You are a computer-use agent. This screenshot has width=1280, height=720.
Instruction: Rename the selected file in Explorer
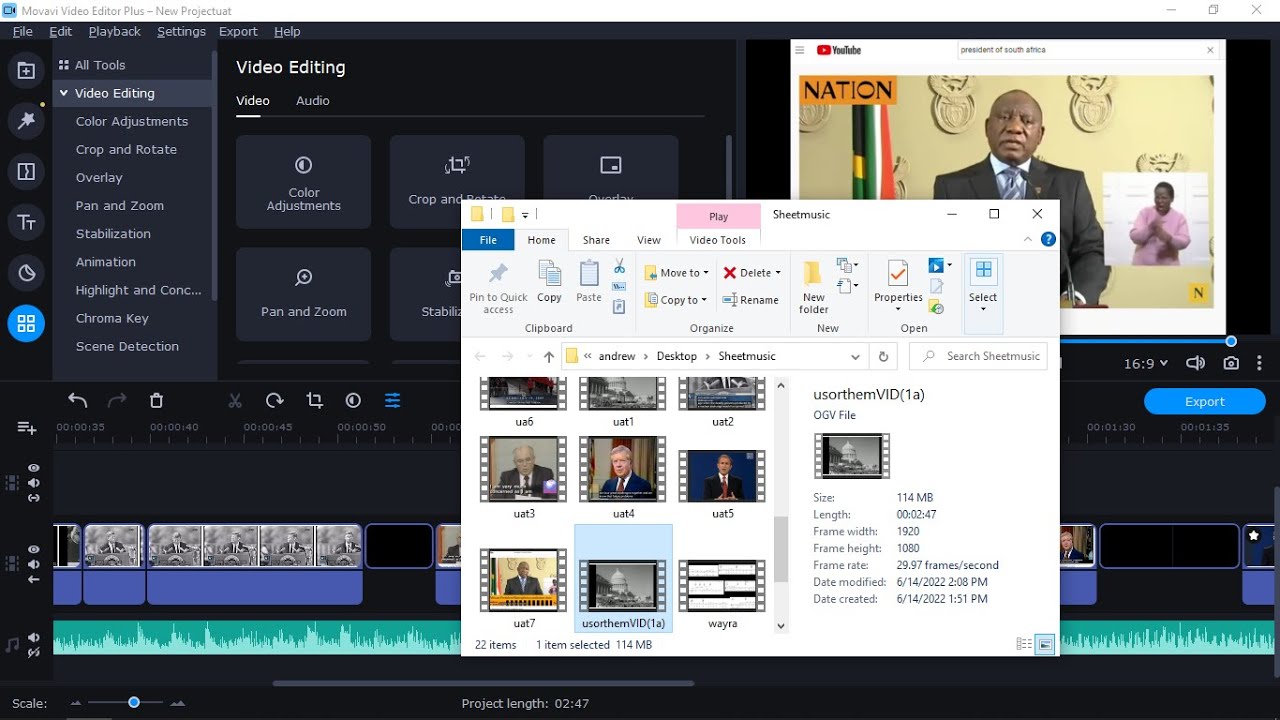pyautogui.click(x=750, y=300)
